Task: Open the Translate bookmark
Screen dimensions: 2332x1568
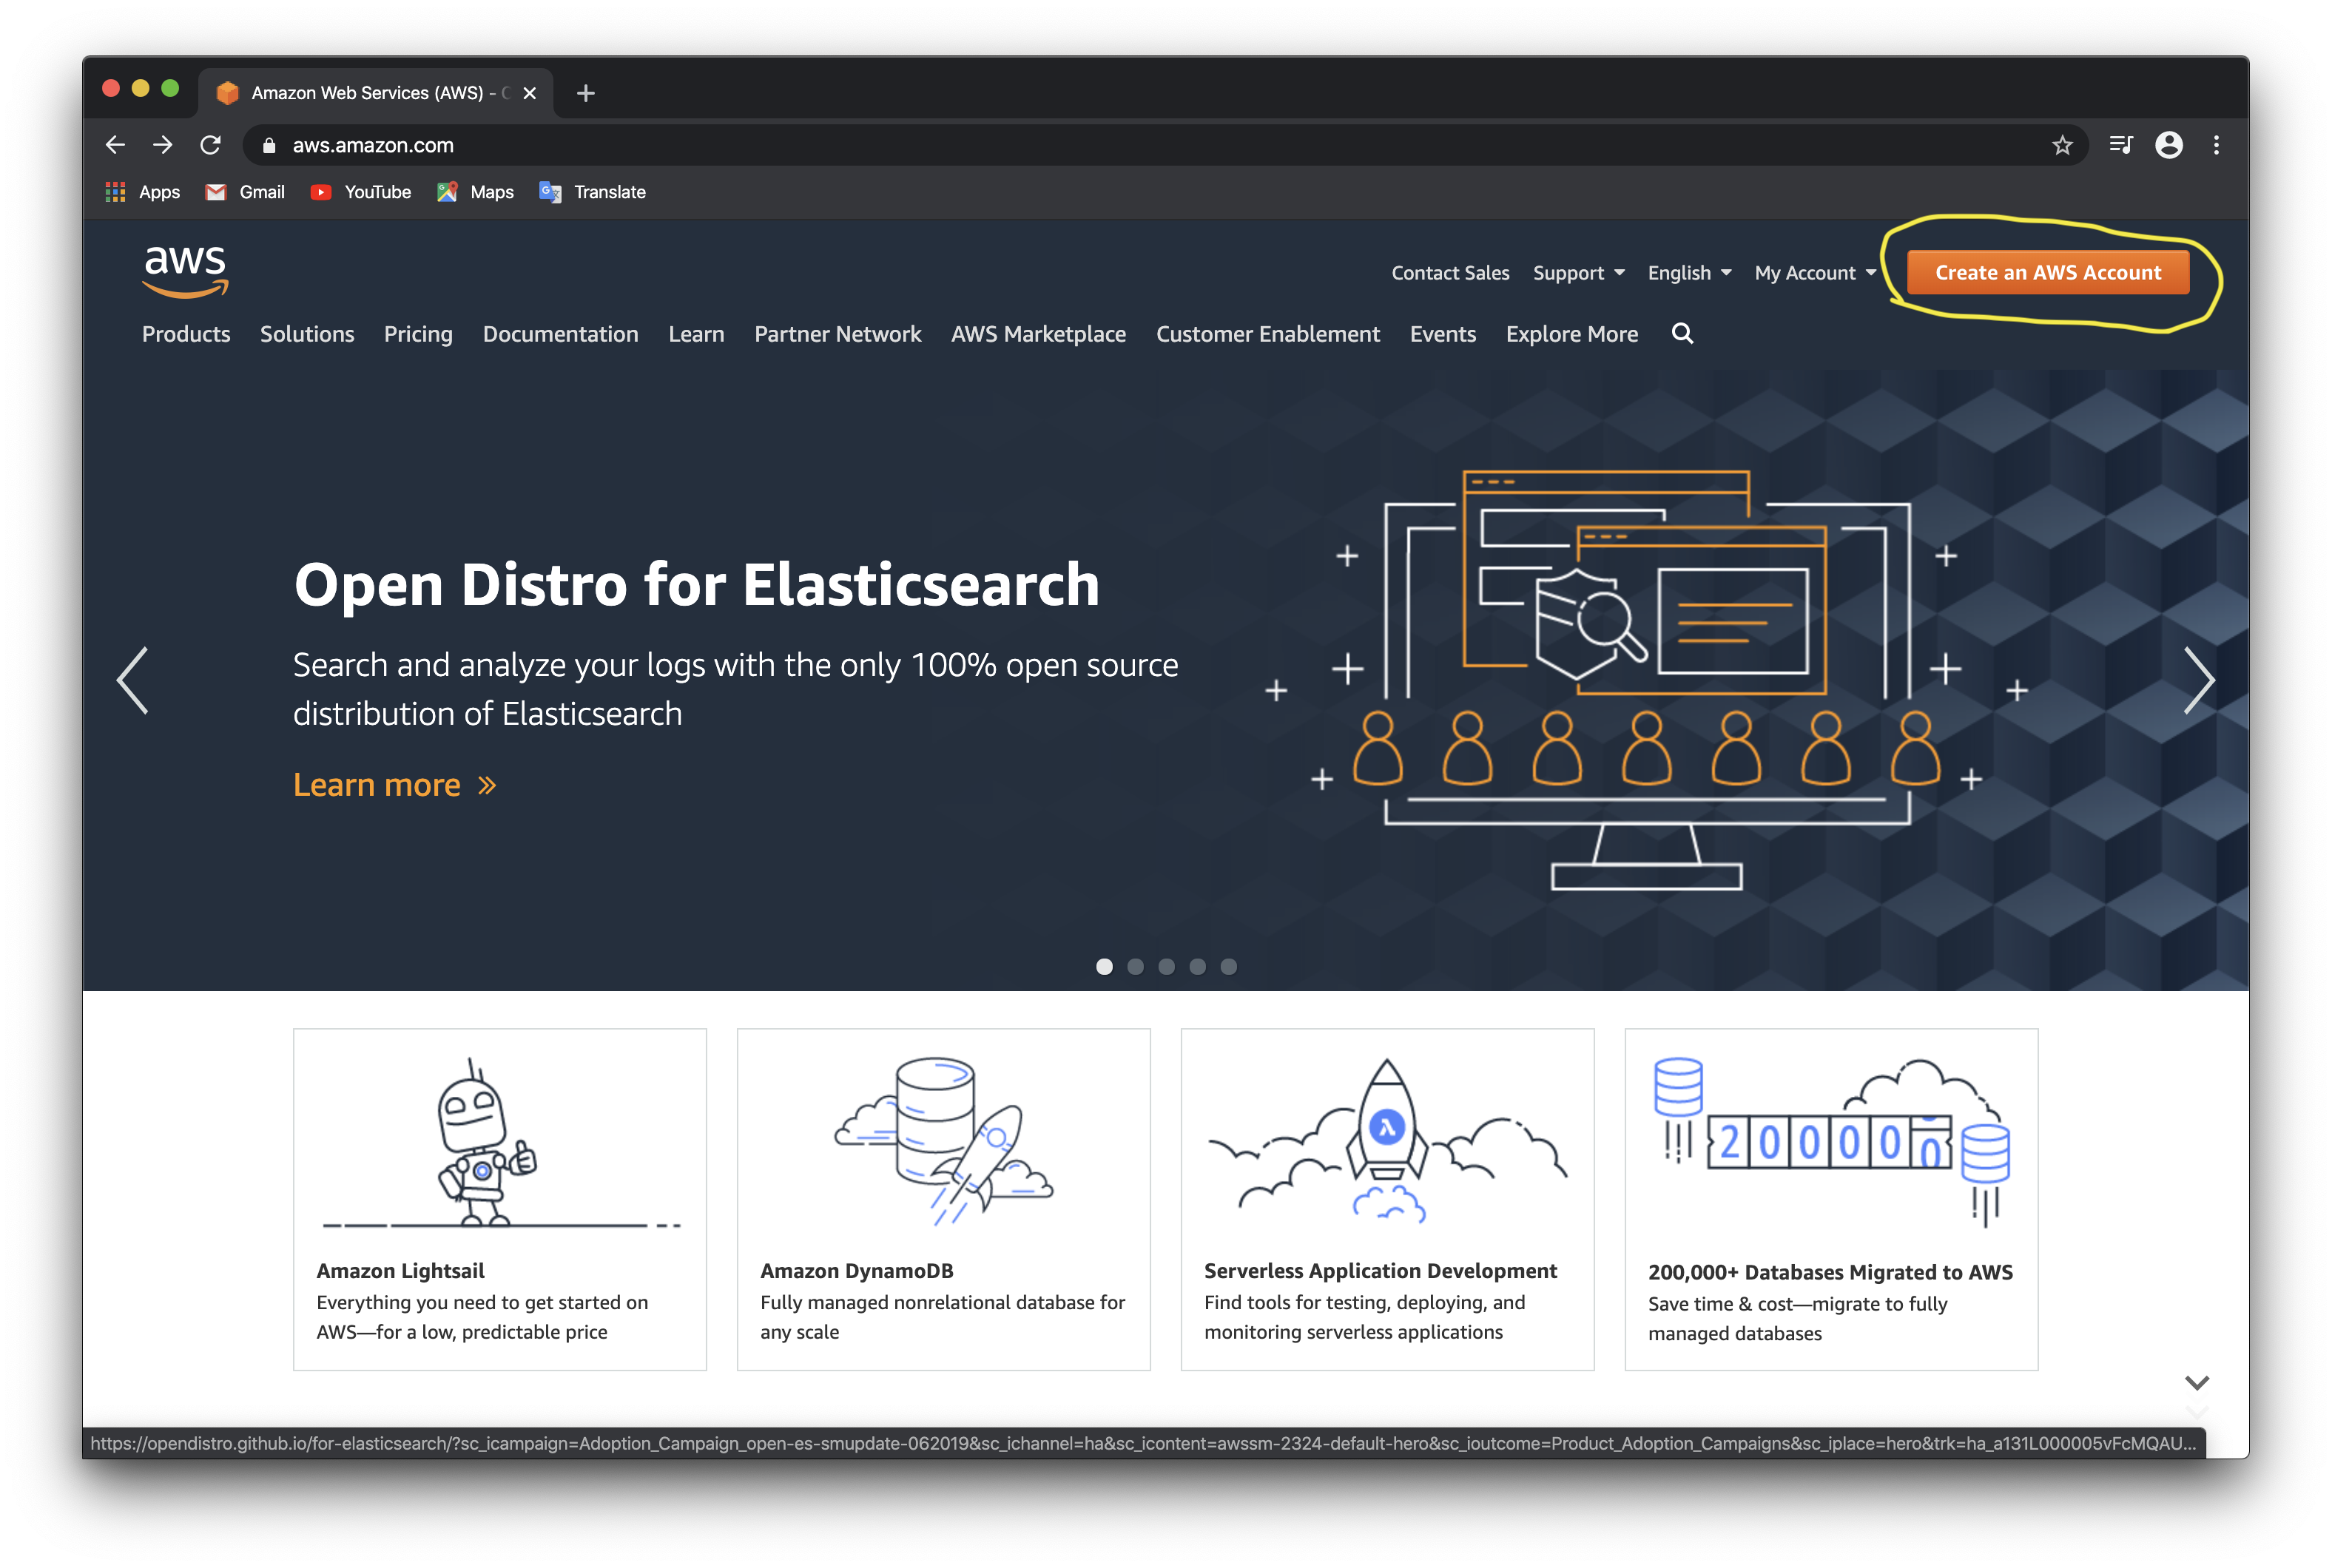Action: (592, 192)
